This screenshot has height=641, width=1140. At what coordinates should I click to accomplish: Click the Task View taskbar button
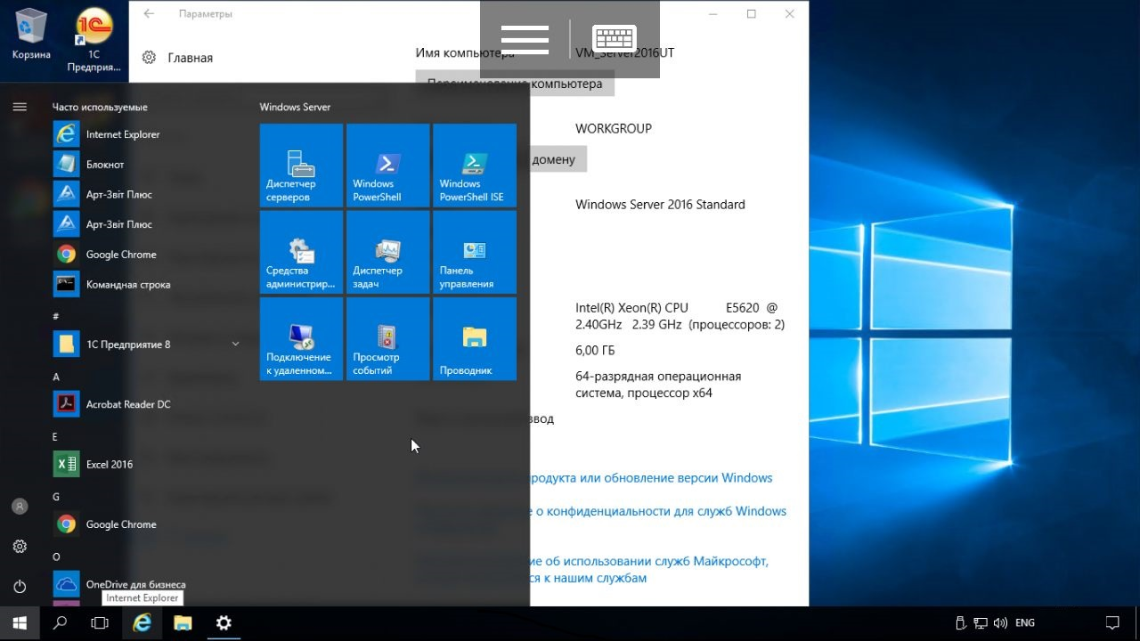pyautogui.click(x=99, y=623)
